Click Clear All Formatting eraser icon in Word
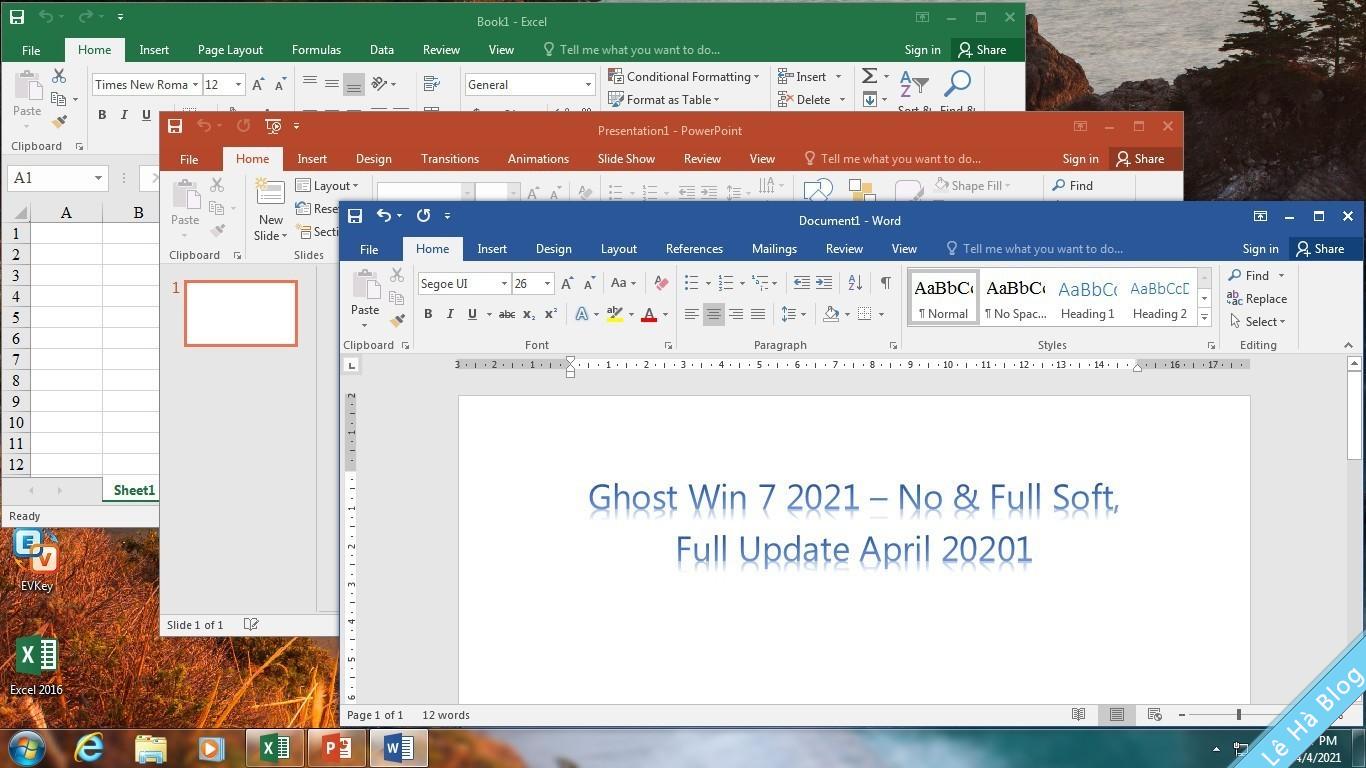1366x768 pixels. tap(661, 284)
